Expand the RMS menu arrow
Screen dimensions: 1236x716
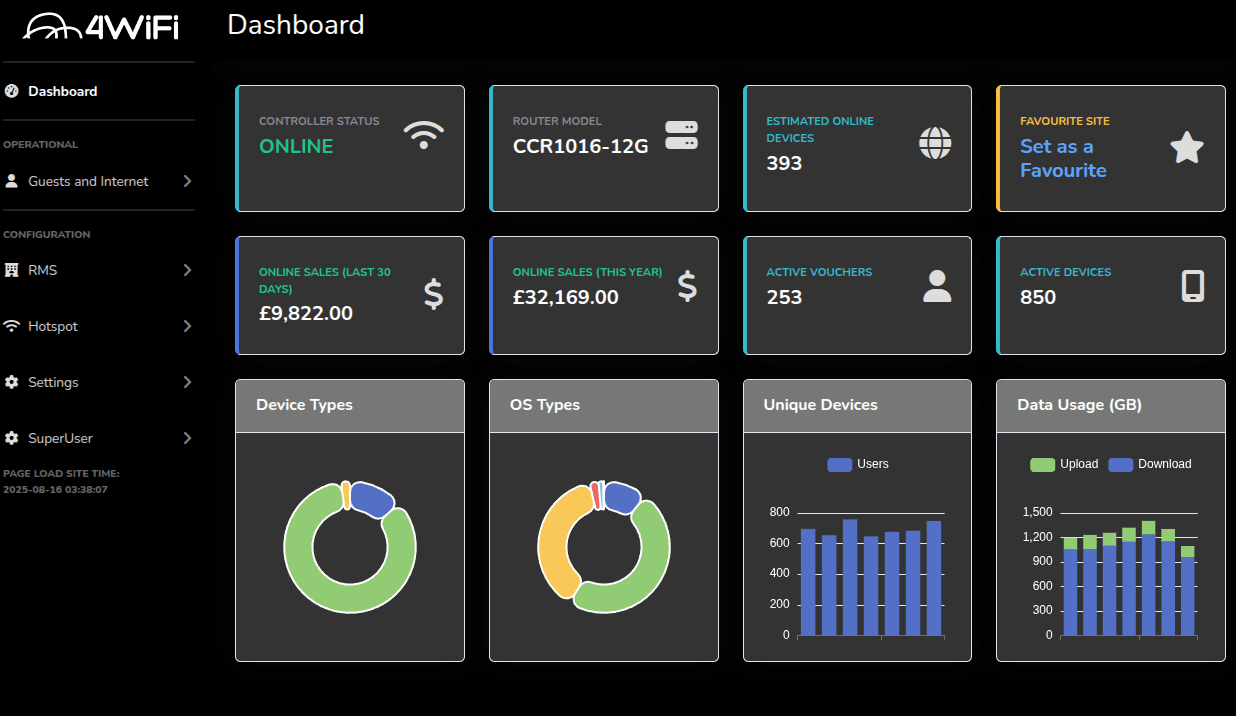[187, 270]
